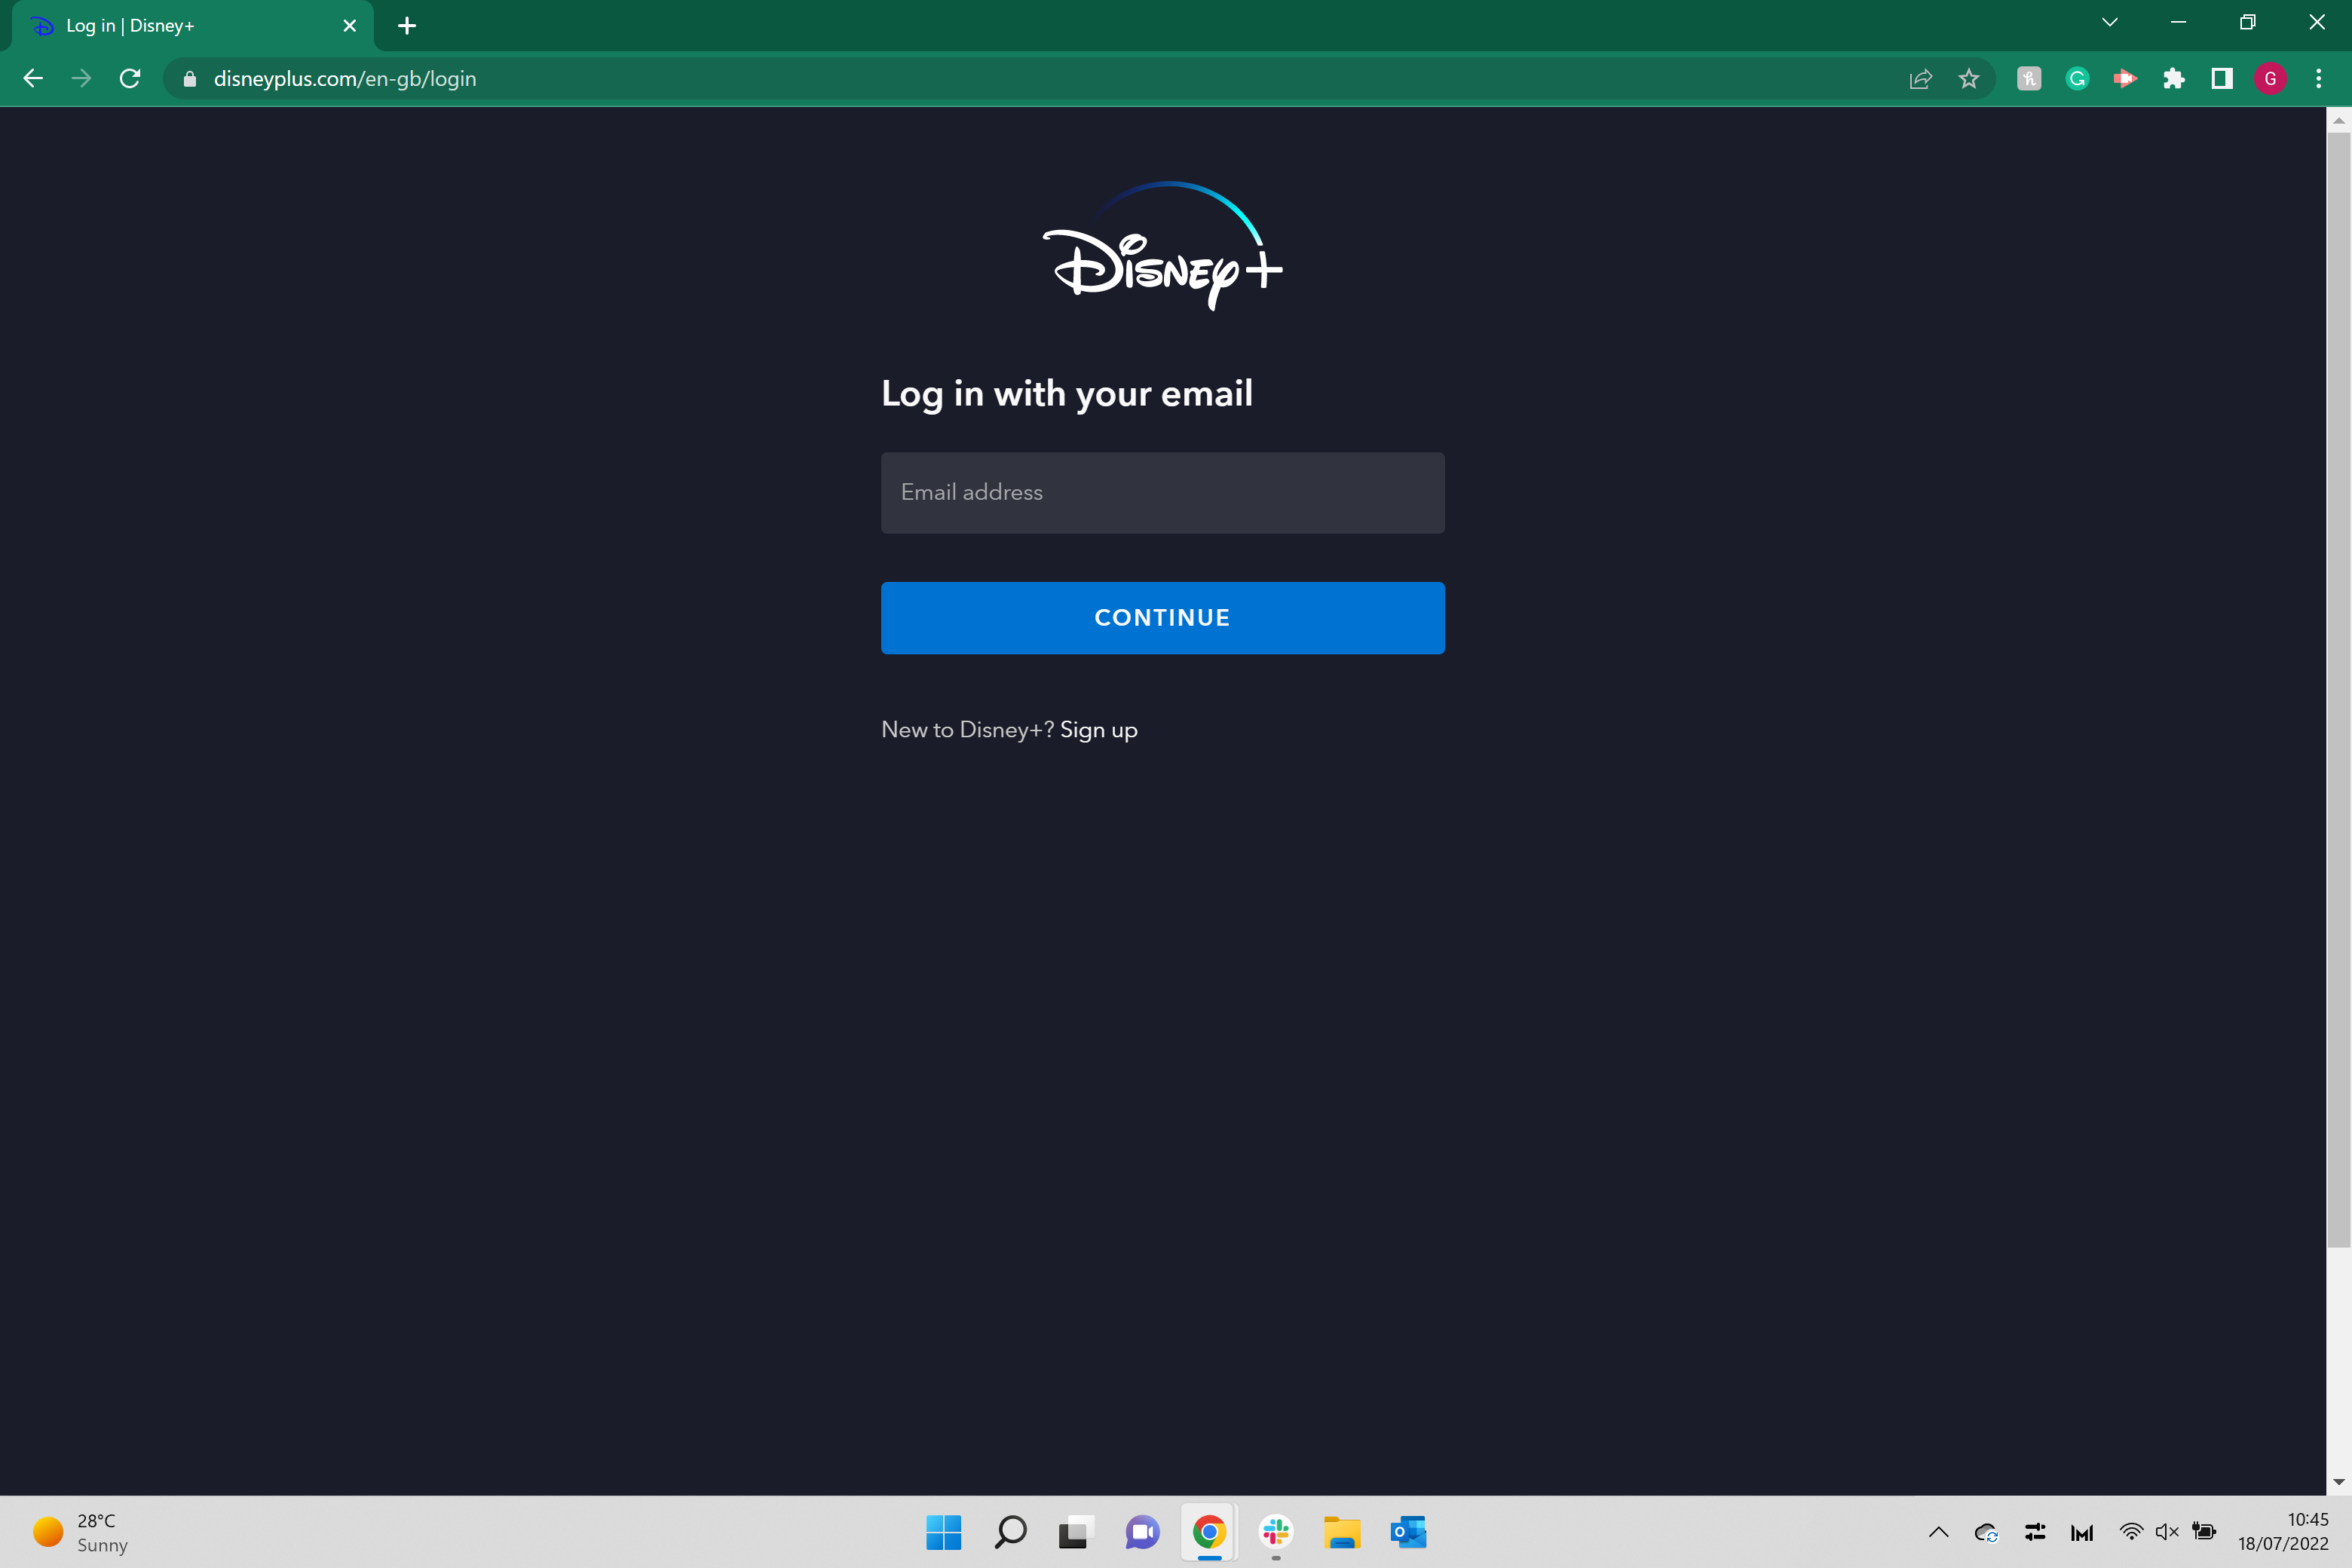Switch to Chrome on the taskbar
The image size is (2352, 1568).
tap(1209, 1532)
